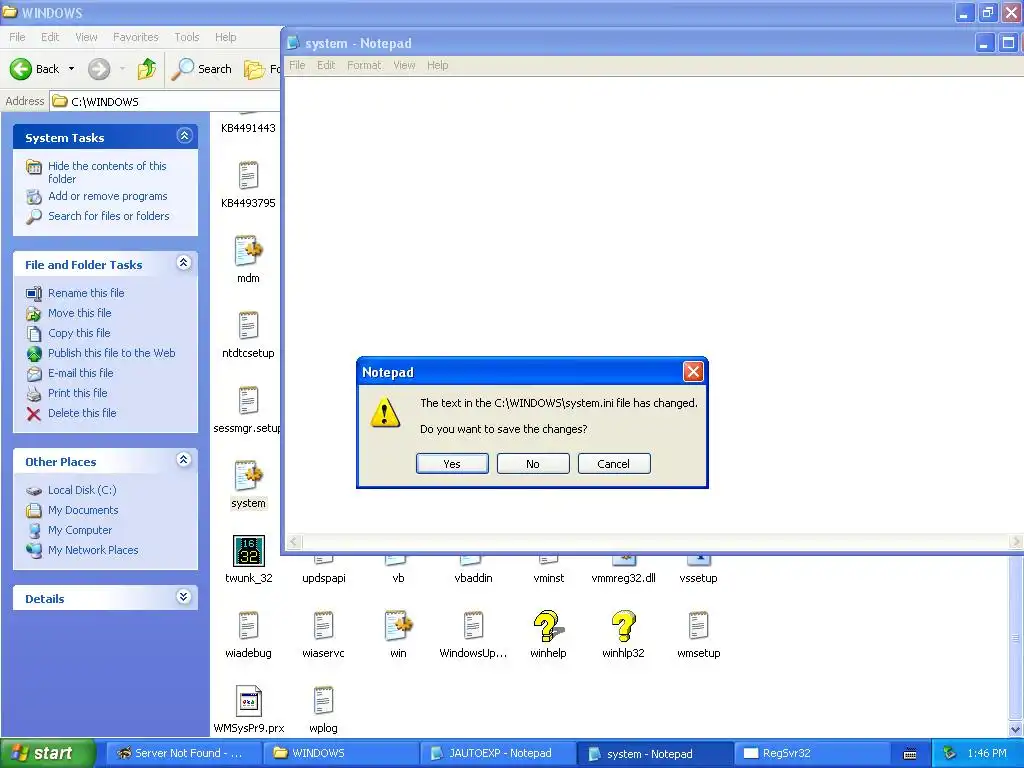The image size is (1024, 768).
Task: Click Search for files or folders link
Action: [108, 216]
